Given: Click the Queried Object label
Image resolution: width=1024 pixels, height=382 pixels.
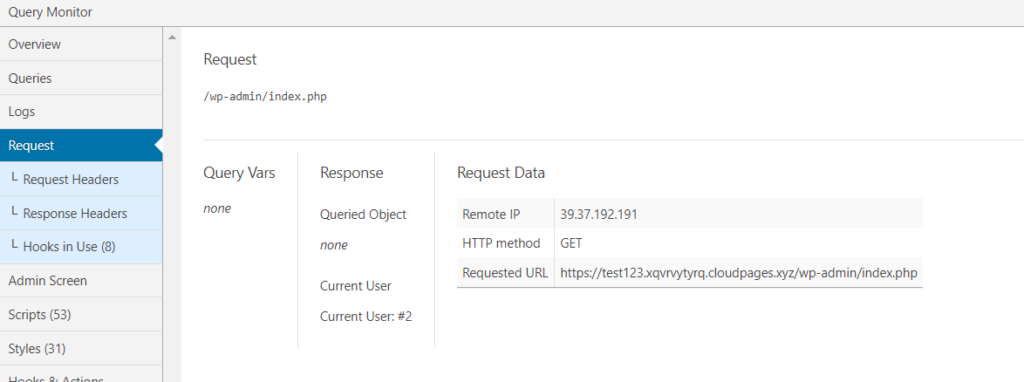Looking at the screenshot, I should 363,215.
